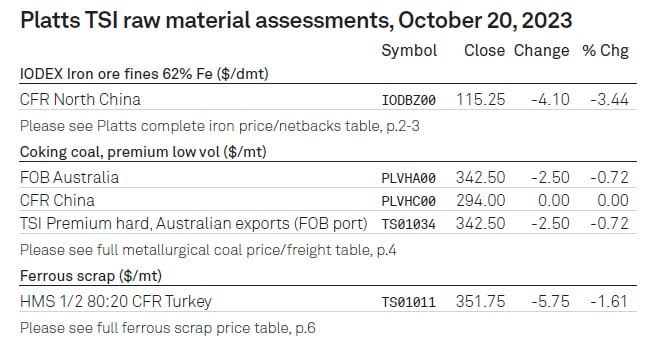Open the metallurgical coal price/freight table reference p.4
Image resolution: width=663 pixels, height=361 pixels.
tap(208, 250)
